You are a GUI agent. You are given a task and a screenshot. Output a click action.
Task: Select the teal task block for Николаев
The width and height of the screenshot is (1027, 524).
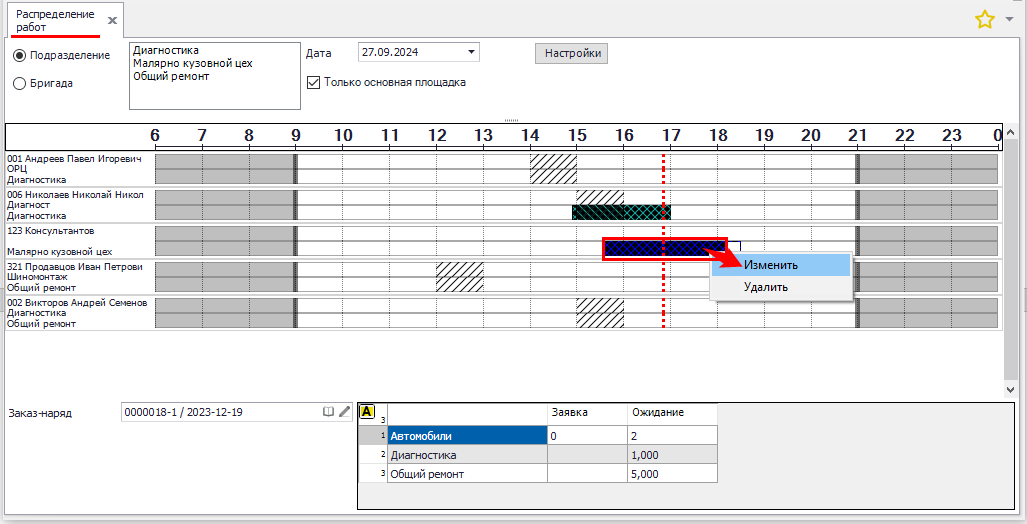coord(620,212)
